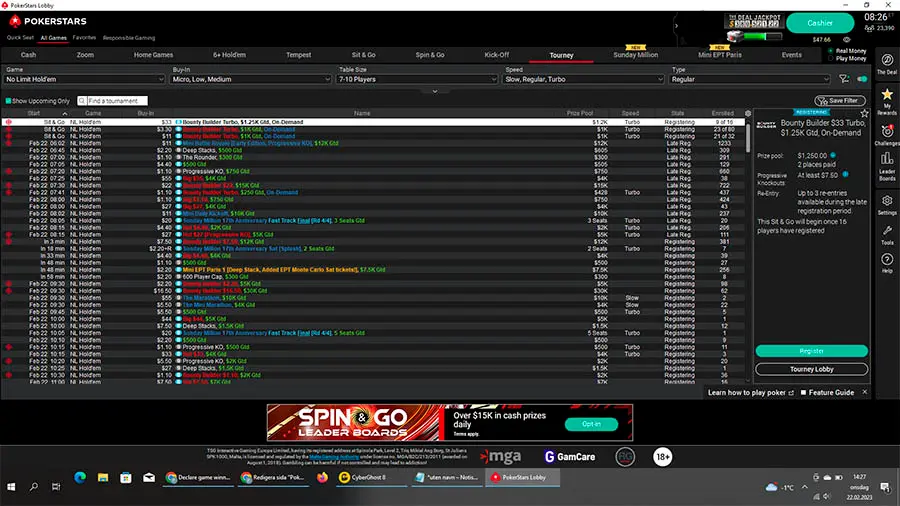The width and height of the screenshot is (900, 506).
Task: Favorite the selected tournament with star icon
Action: pyautogui.click(x=864, y=113)
